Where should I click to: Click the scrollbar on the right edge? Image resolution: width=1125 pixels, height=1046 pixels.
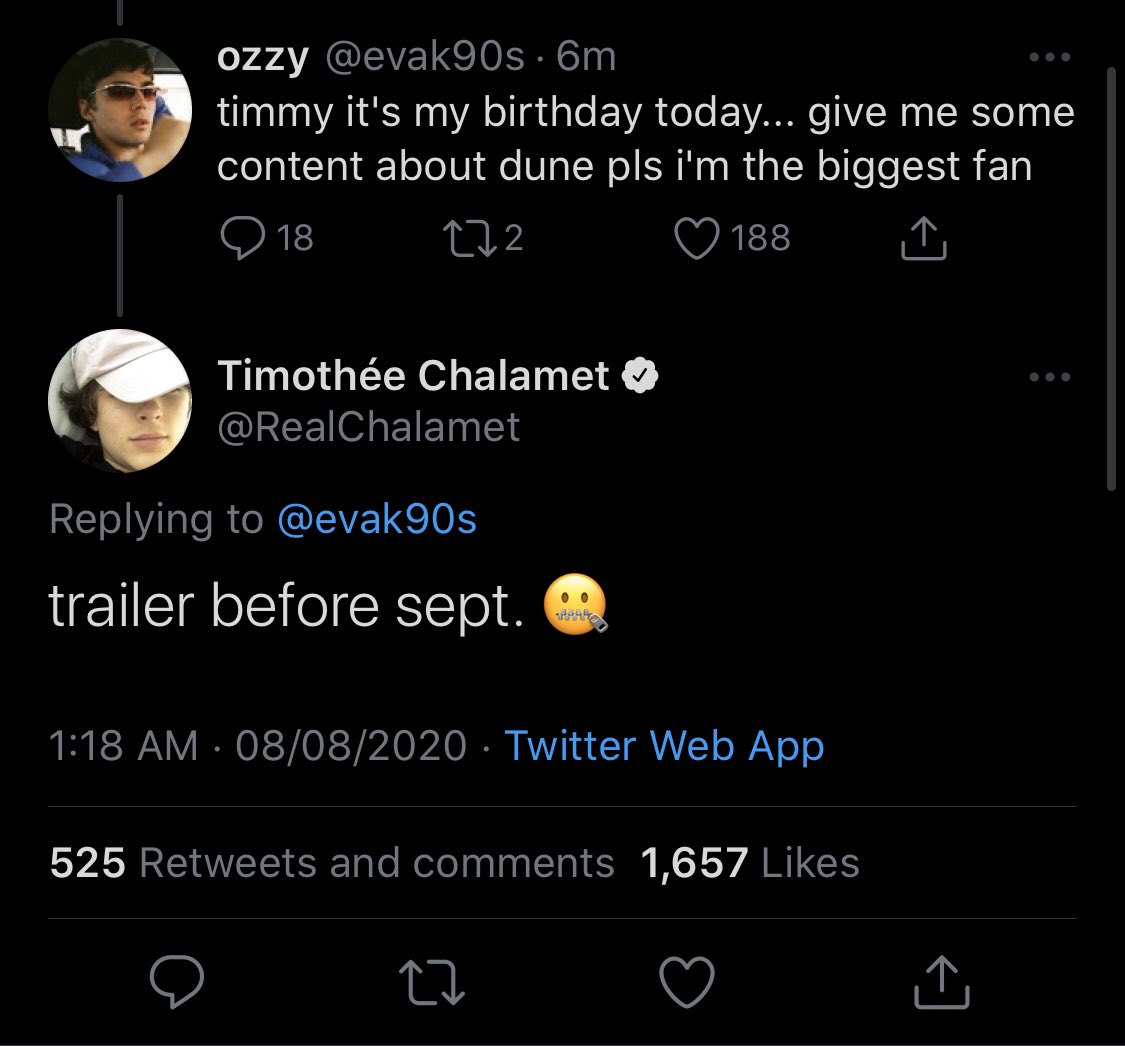[x=1111, y=280]
